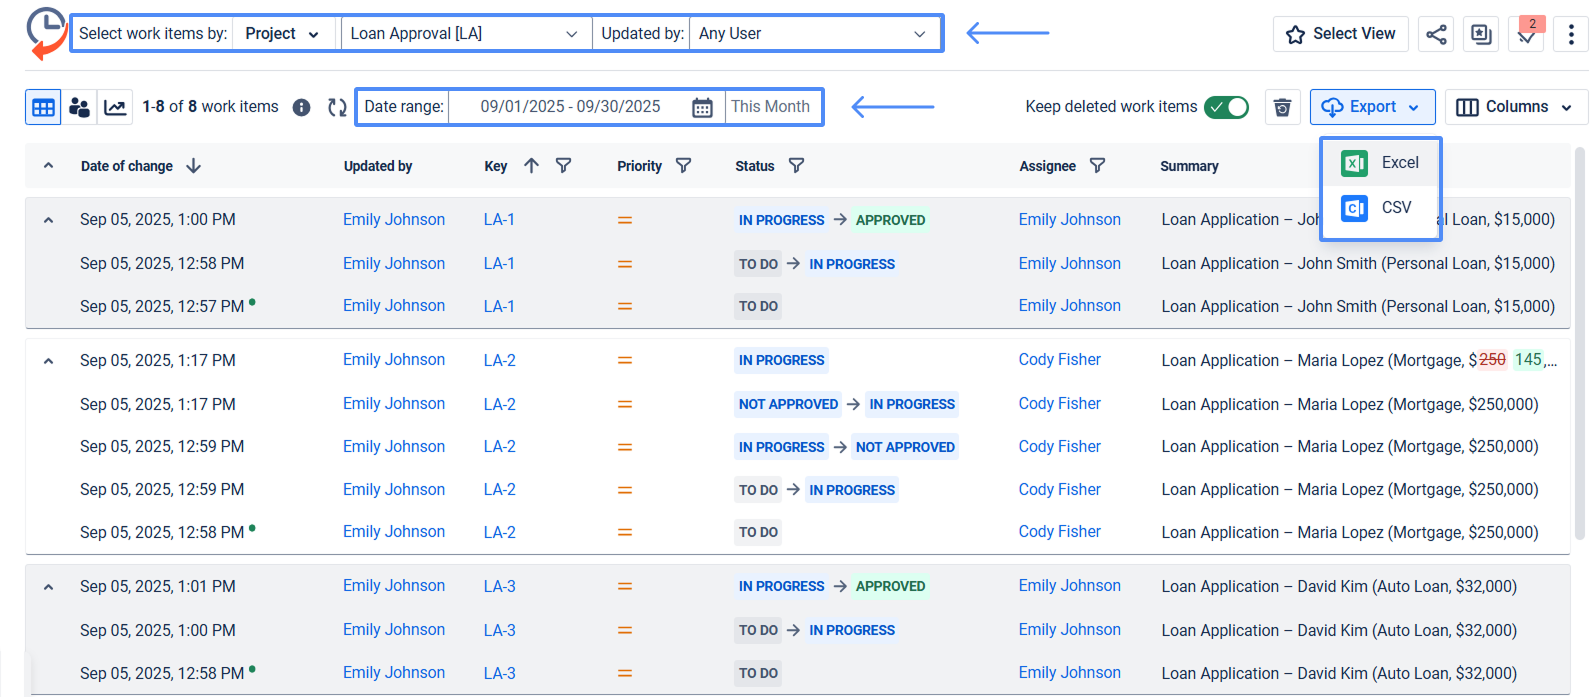Click the date range input field
This screenshot has height=697, width=1595.
pyautogui.click(x=570, y=107)
